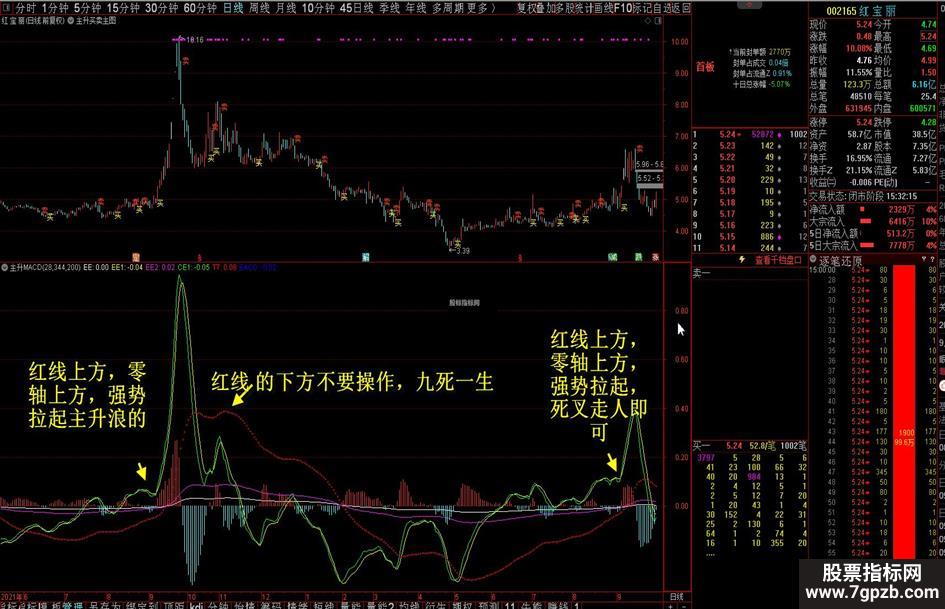
Task: Select the 30分钟 period
Action: pos(162,8)
